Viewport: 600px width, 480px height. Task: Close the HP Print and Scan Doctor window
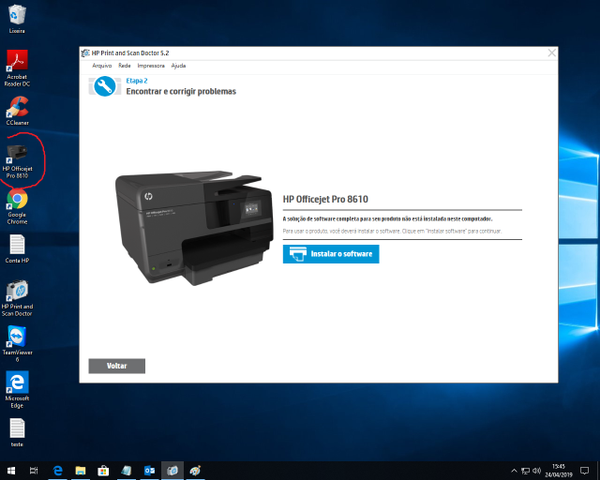click(551, 53)
